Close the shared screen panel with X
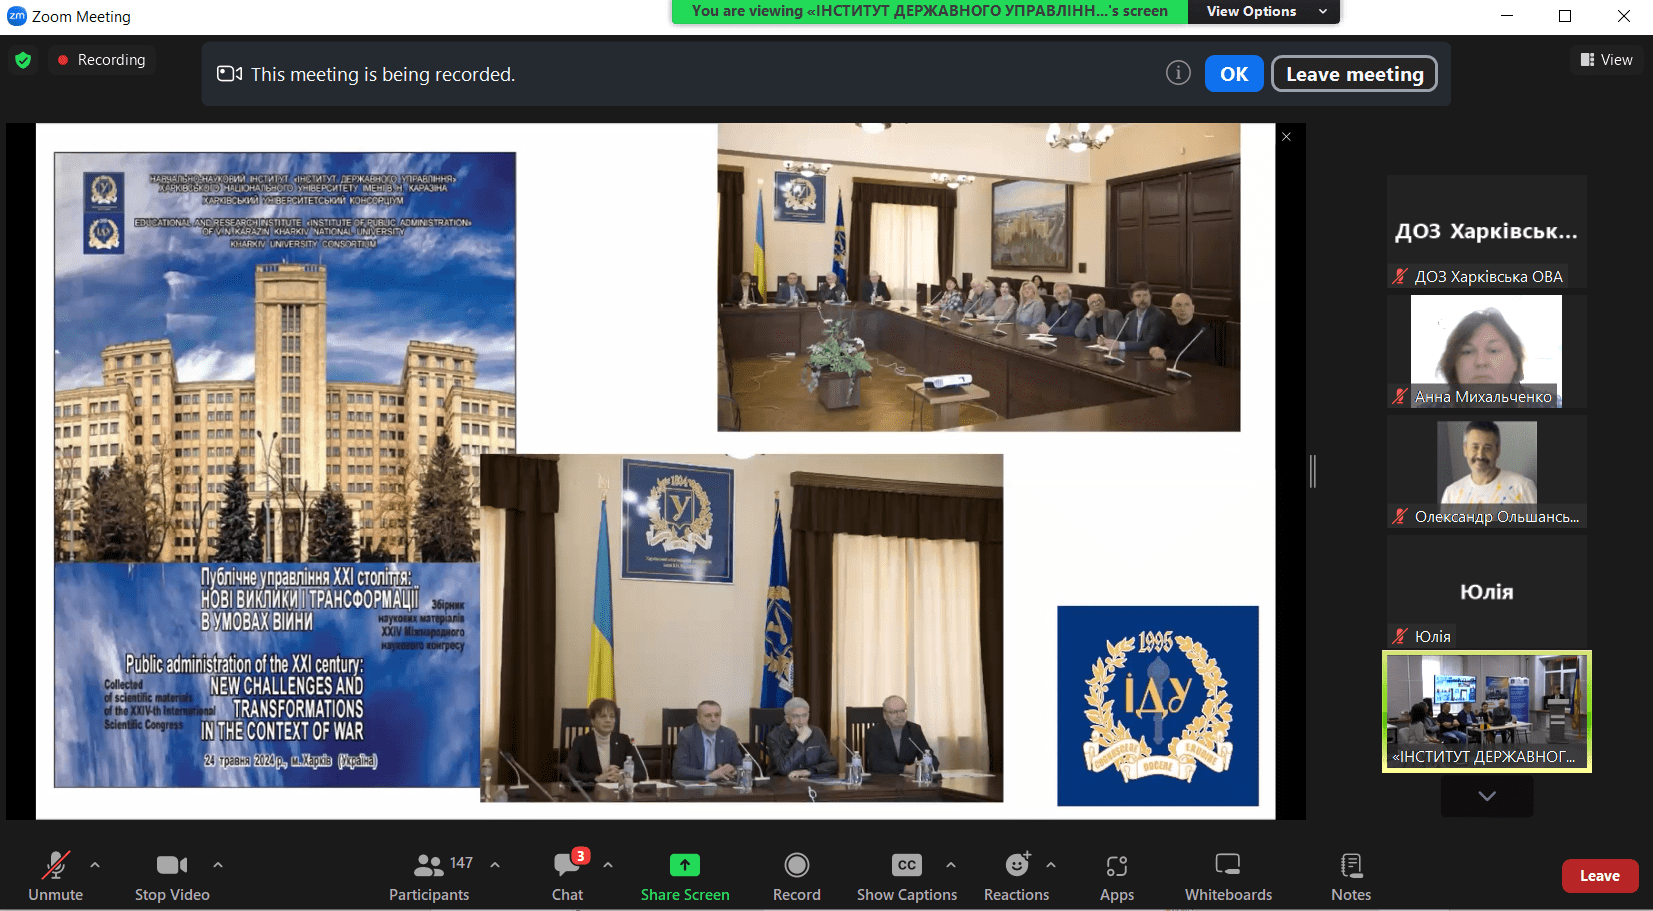Viewport: 1653px width, 911px height. click(1287, 137)
